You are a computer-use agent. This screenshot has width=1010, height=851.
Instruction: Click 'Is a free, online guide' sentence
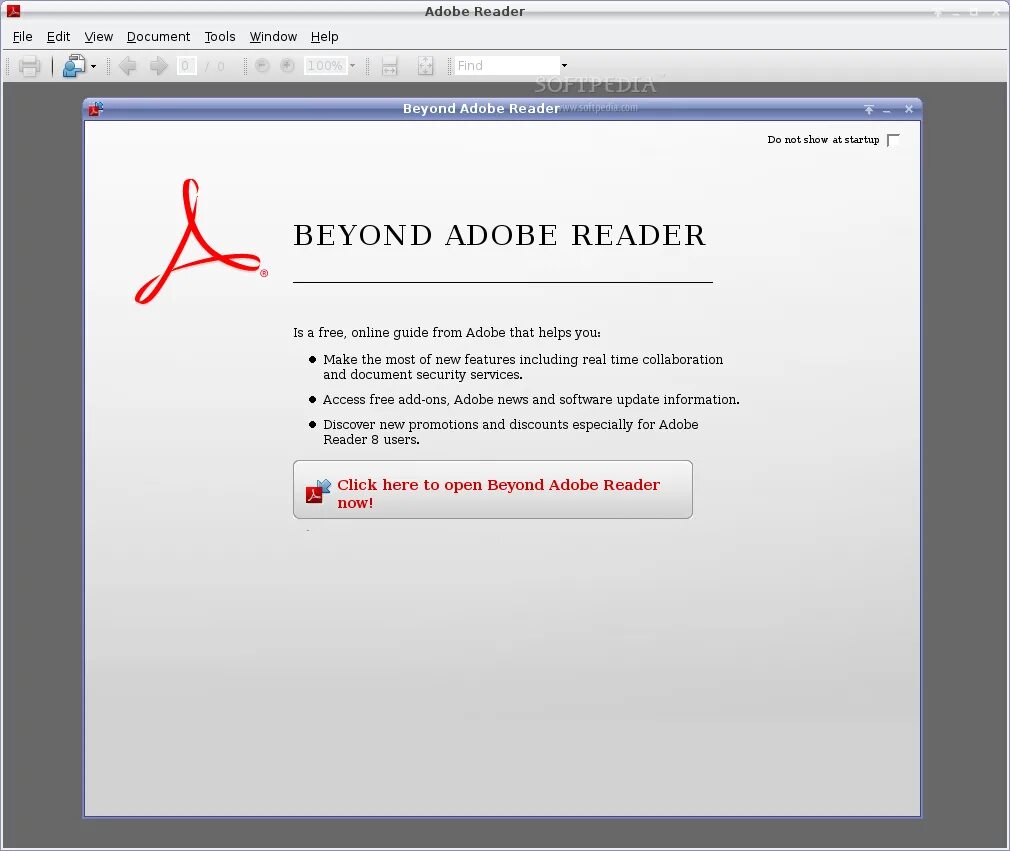pos(447,332)
